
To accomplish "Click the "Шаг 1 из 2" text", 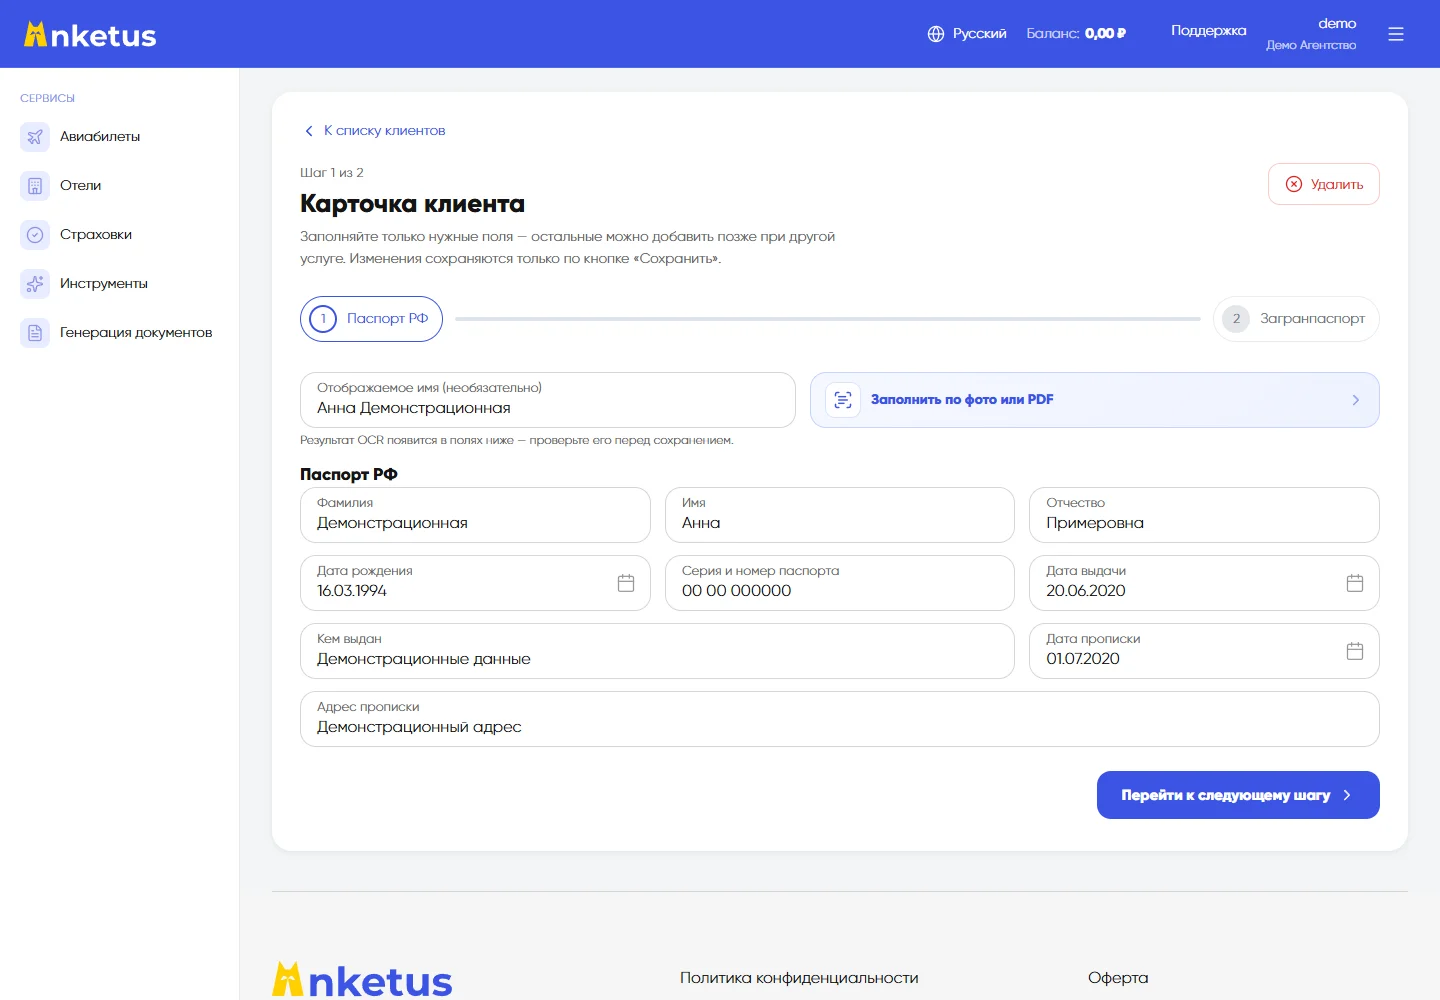I will (332, 173).
